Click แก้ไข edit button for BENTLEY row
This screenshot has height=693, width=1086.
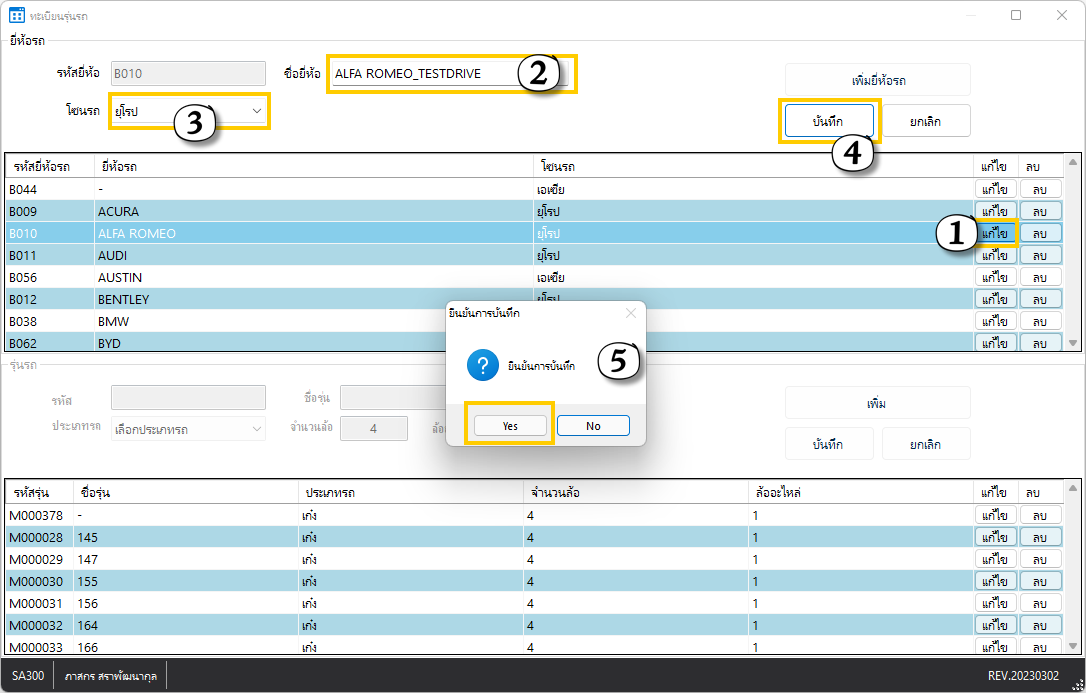point(995,299)
